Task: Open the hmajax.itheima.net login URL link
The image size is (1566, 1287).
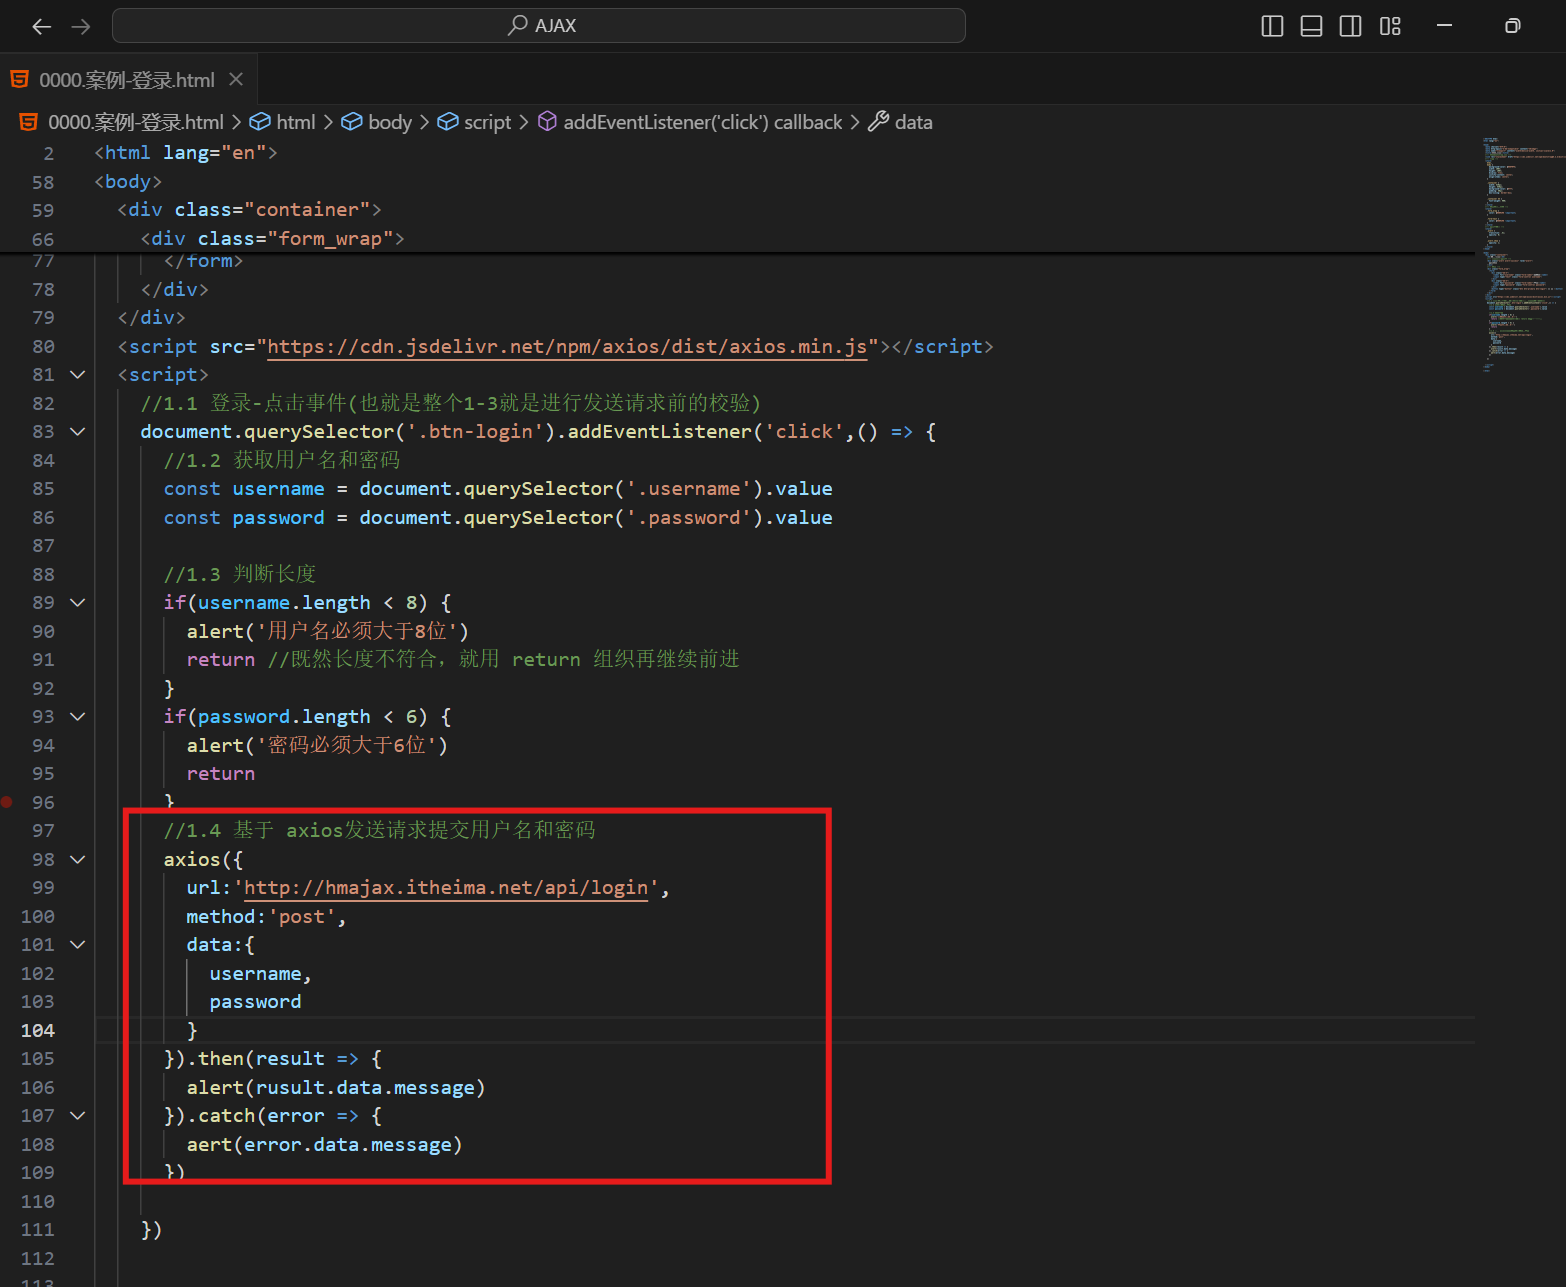Action: point(446,888)
